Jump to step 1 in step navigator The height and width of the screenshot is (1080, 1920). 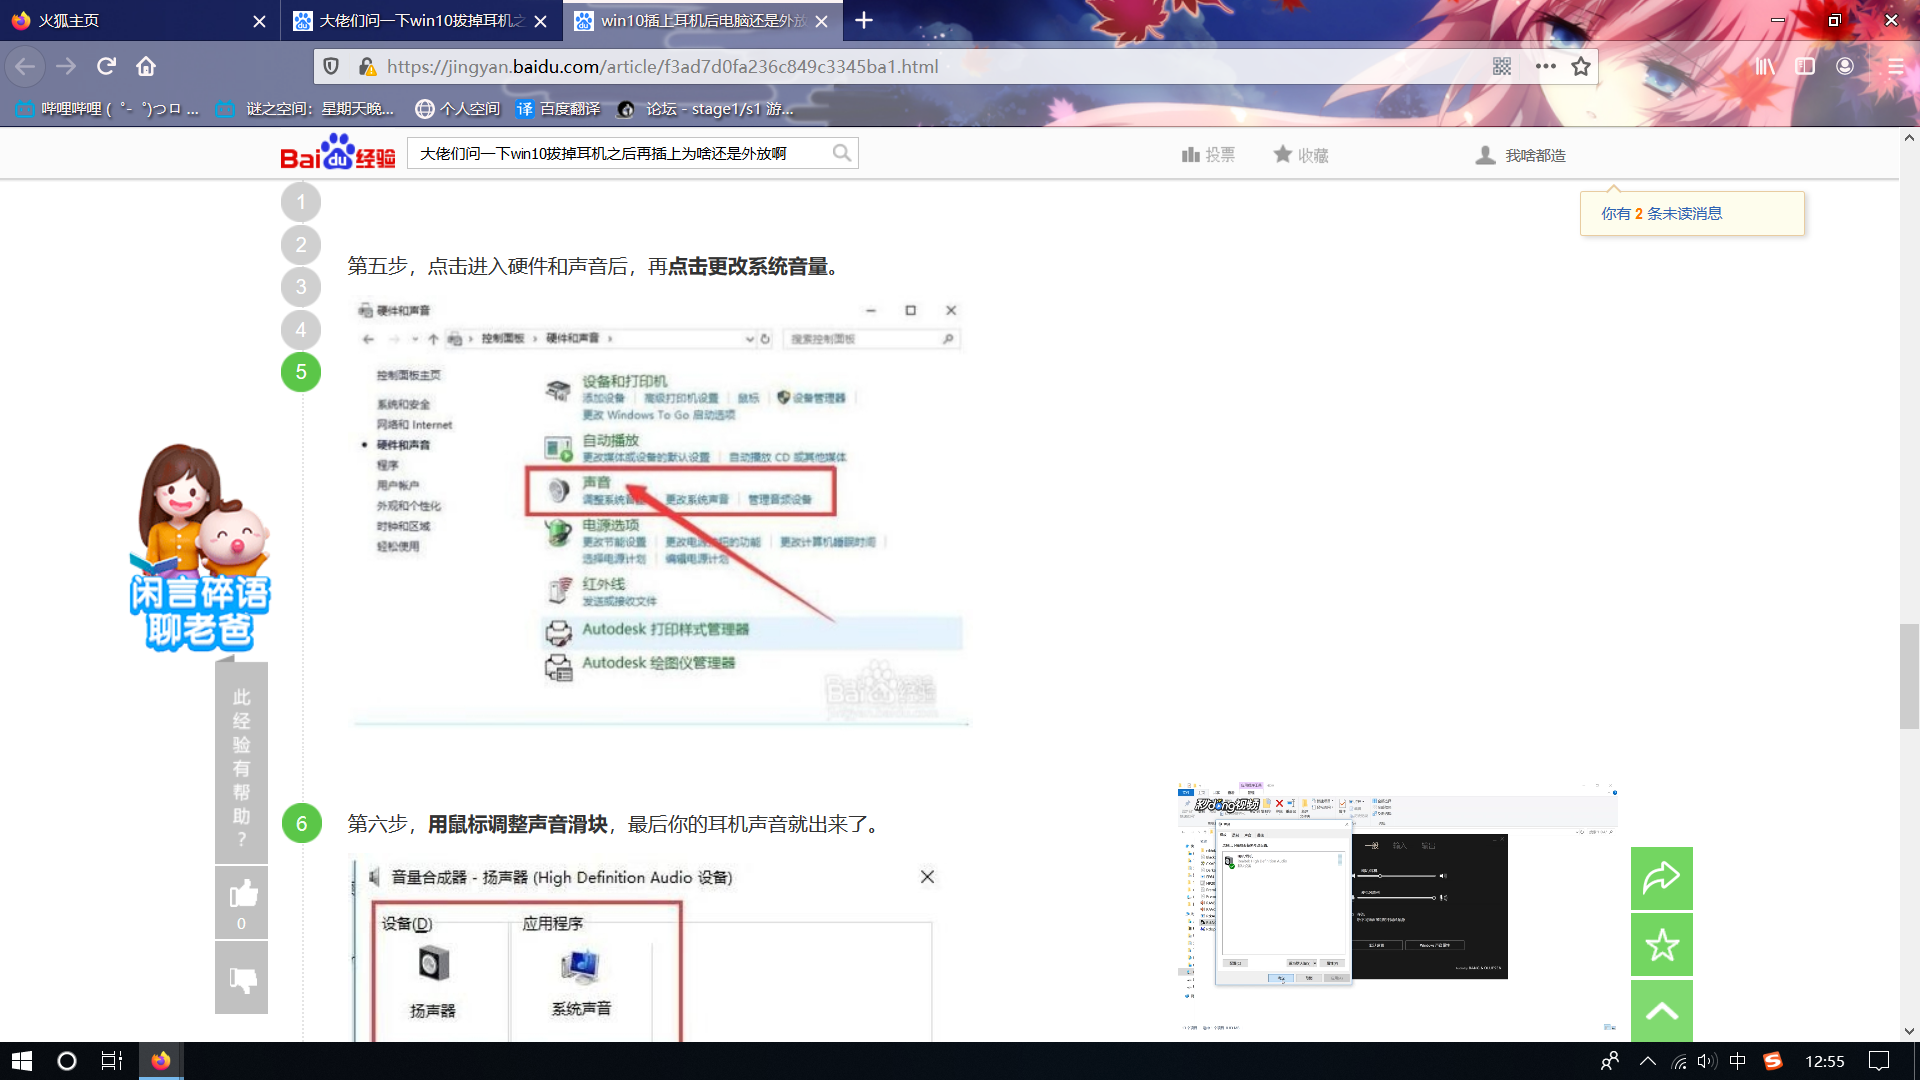pos(301,202)
